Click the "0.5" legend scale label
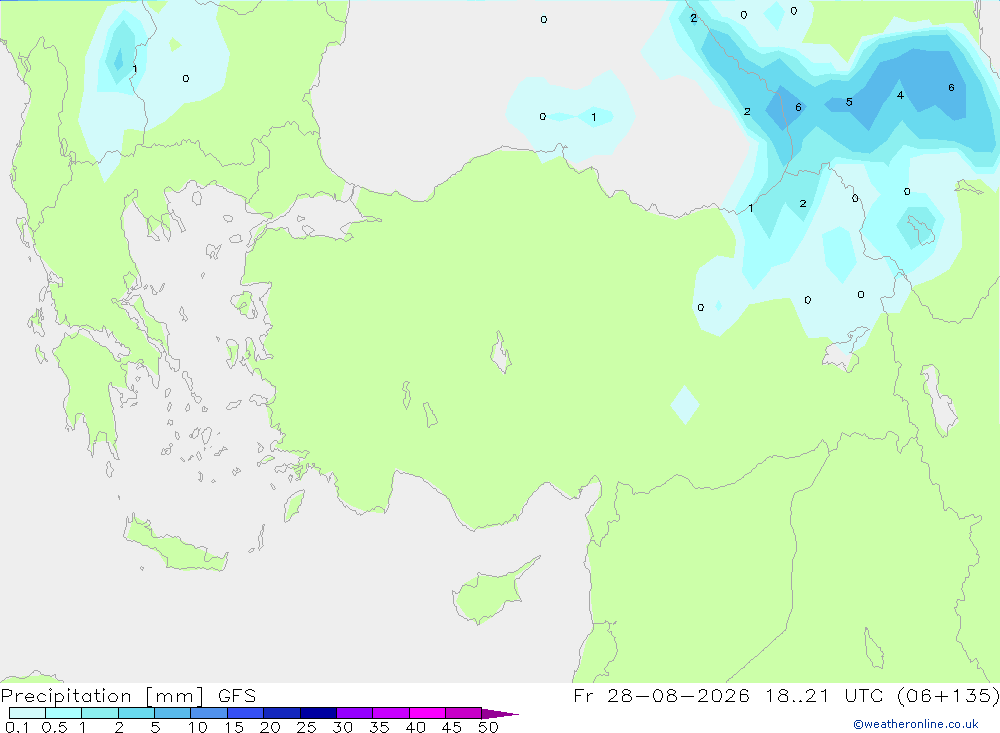Viewport: 1000px width, 733px height. coord(54,727)
